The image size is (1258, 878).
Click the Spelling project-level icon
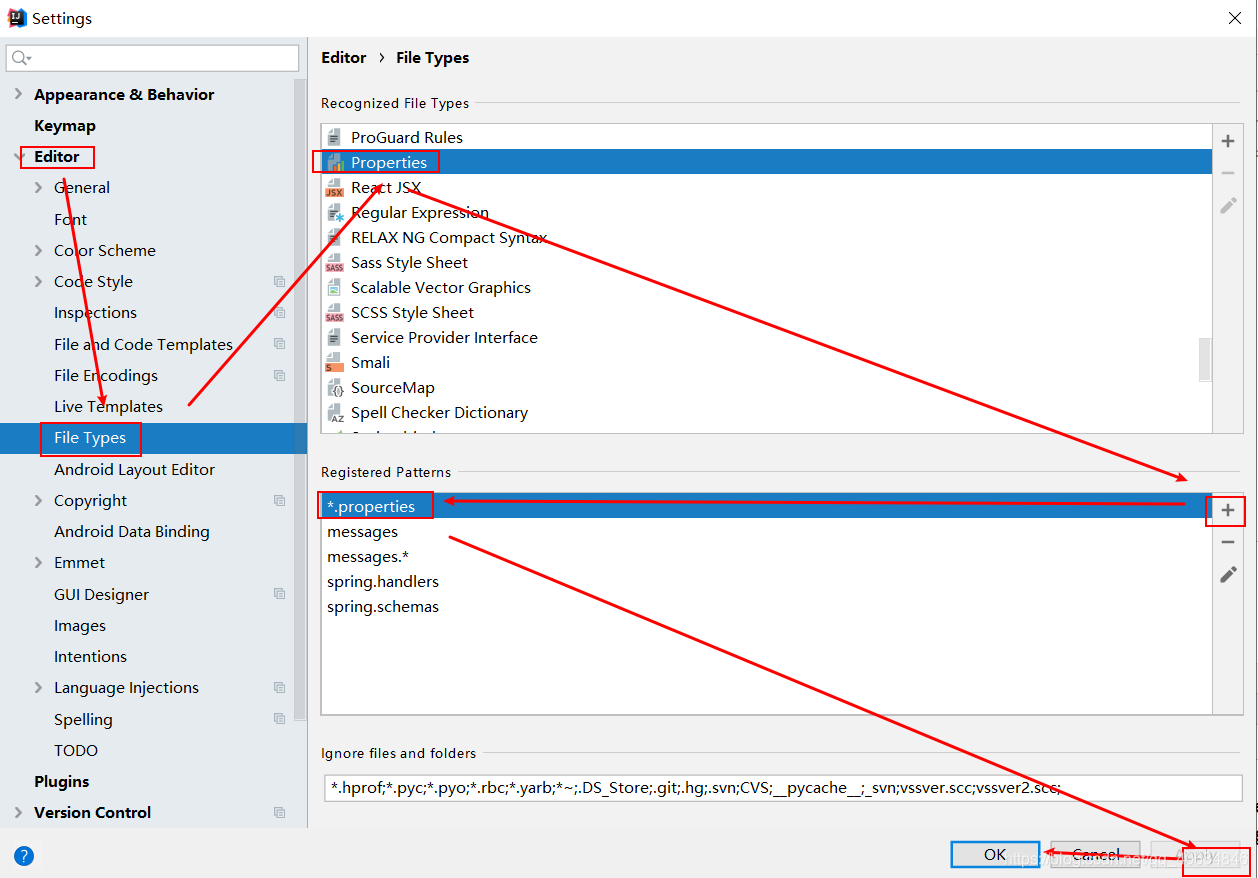[x=280, y=719]
